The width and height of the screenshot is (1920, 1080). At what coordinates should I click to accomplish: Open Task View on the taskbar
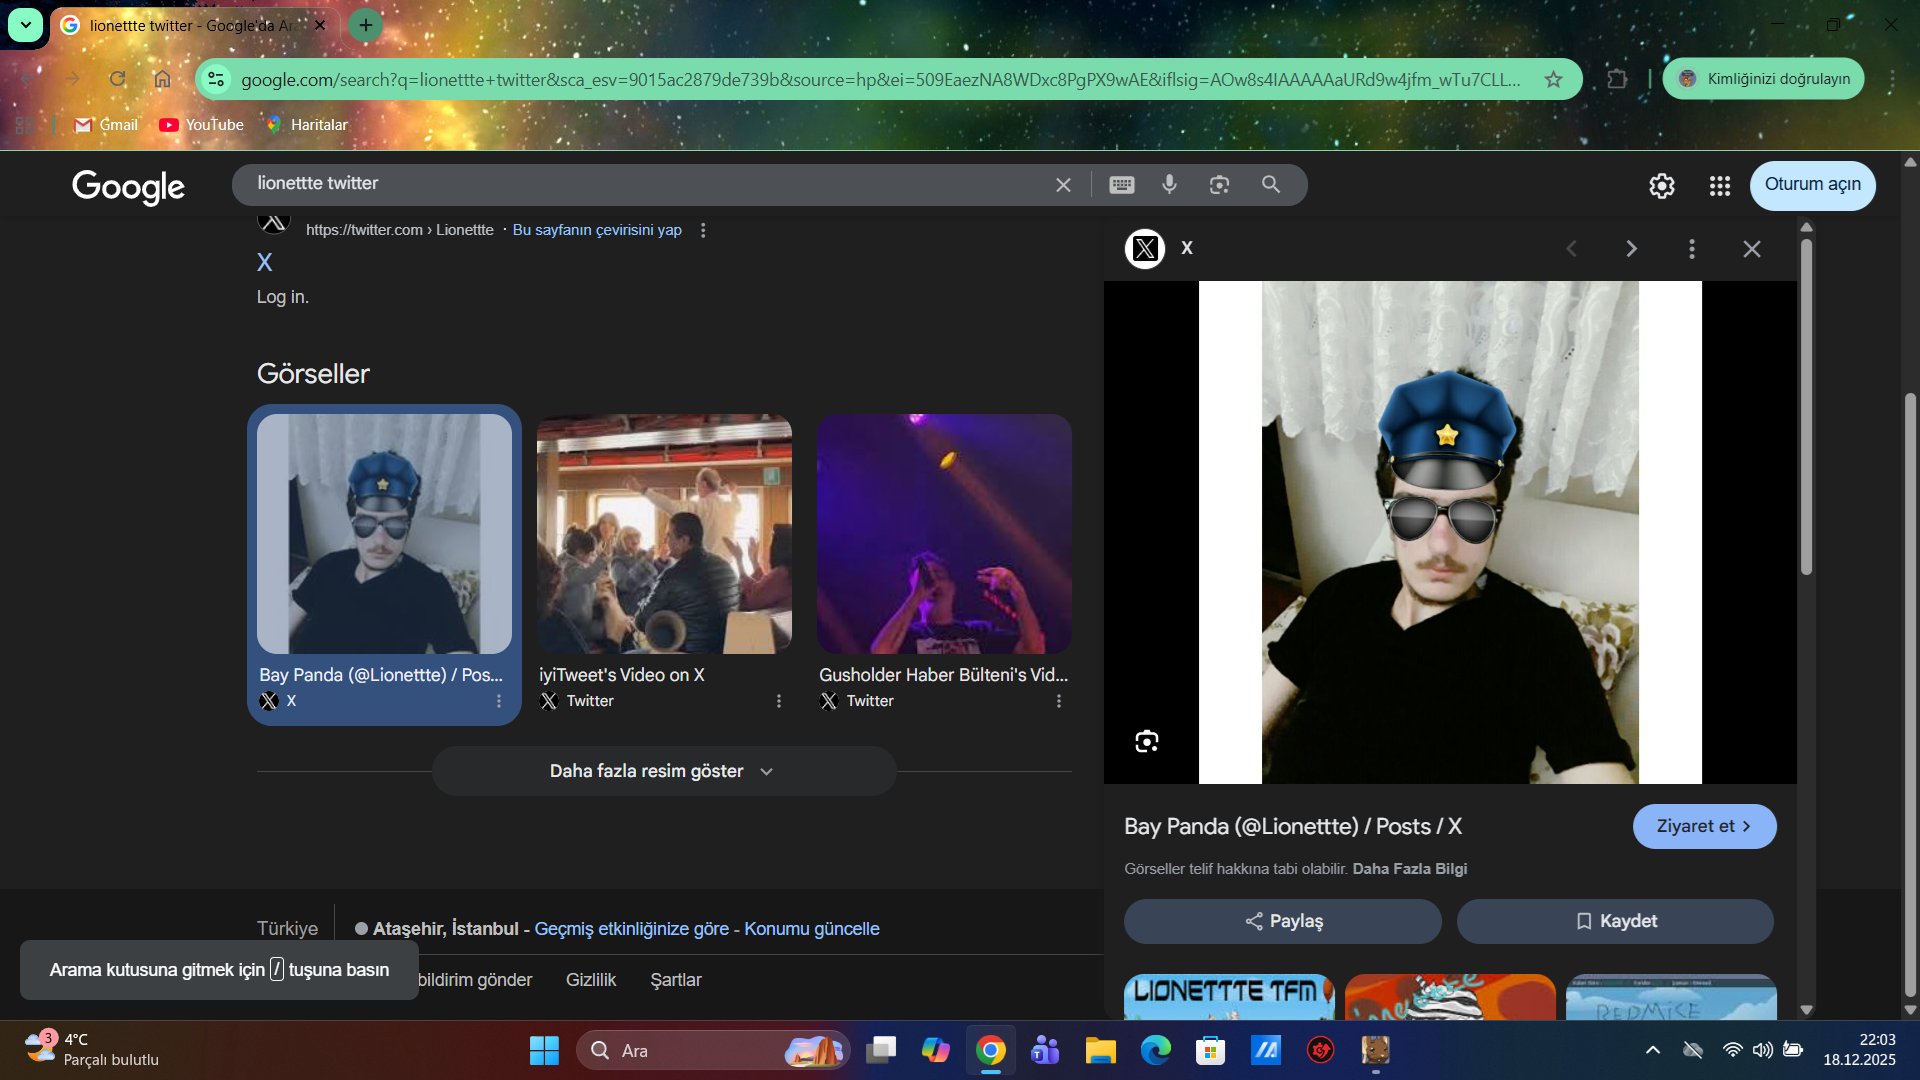tap(881, 1050)
